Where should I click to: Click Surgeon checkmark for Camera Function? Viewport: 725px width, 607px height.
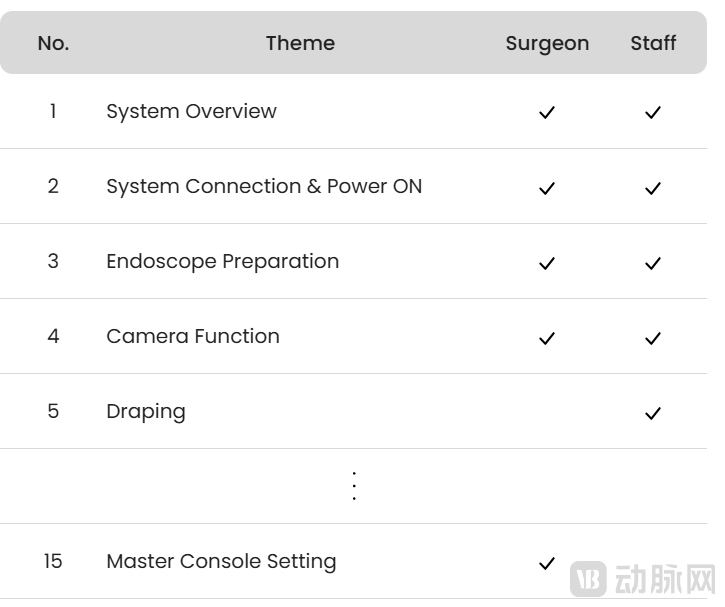pos(546,338)
